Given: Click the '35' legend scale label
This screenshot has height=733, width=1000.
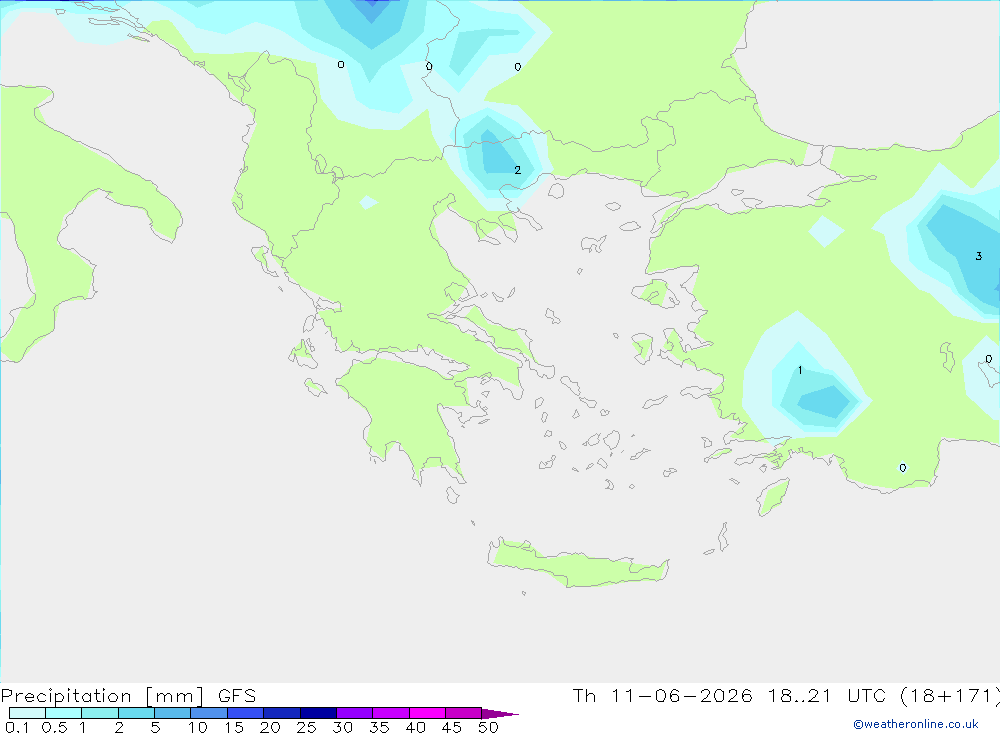Looking at the screenshot, I should coord(379,727).
